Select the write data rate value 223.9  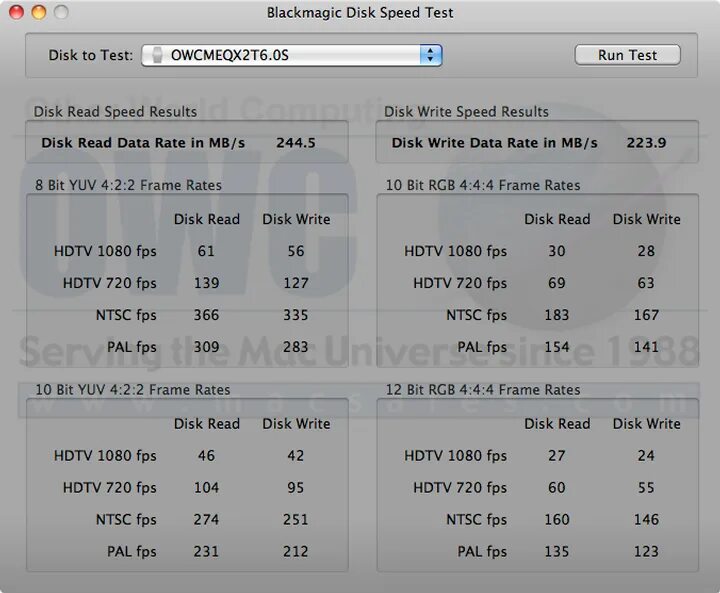coord(646,143)
